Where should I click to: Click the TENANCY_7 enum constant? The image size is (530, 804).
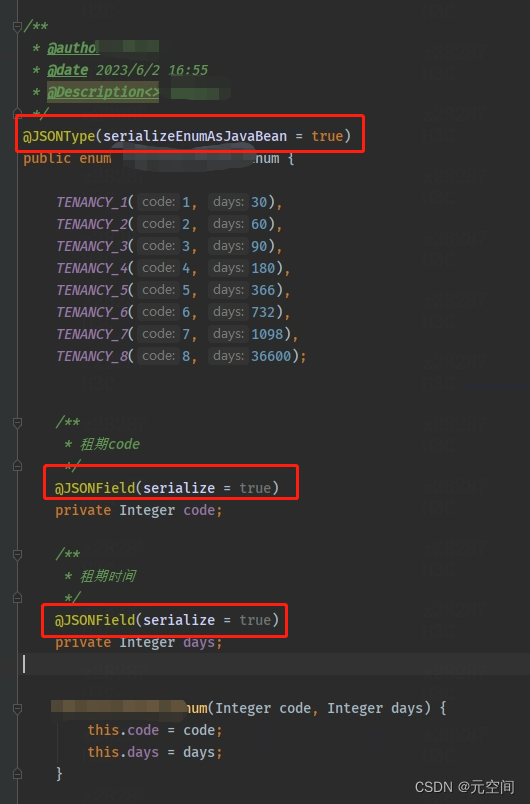click(x=92, y=334)
